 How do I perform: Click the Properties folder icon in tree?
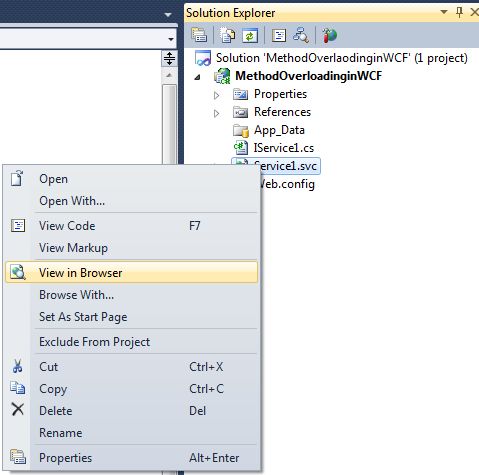(240, 94)
